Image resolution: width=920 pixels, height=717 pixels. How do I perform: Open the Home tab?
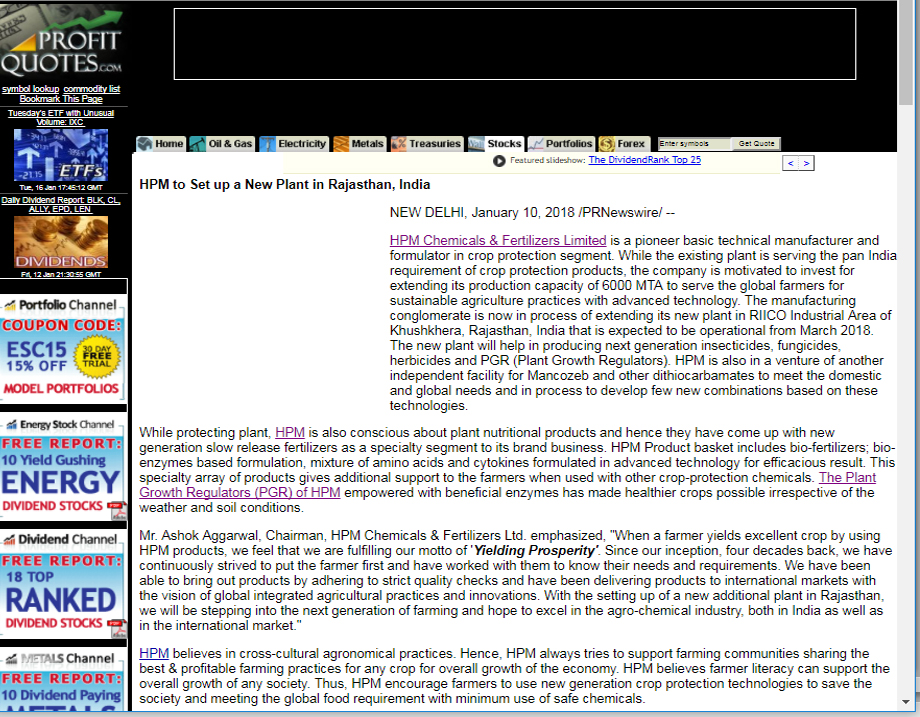click(x=161, y=144)
